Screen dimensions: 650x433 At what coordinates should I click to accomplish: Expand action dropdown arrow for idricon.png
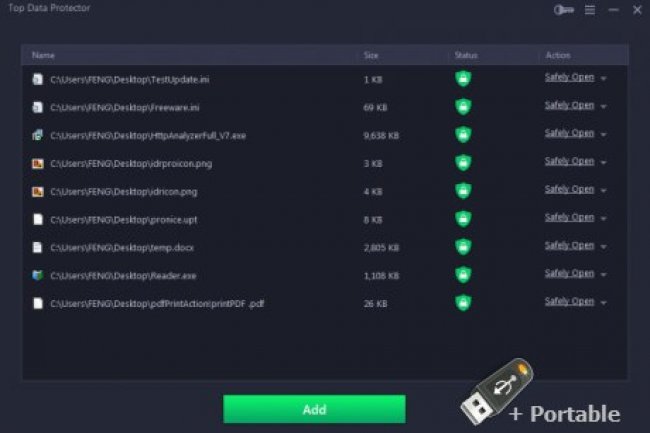(x=604, y=191)
